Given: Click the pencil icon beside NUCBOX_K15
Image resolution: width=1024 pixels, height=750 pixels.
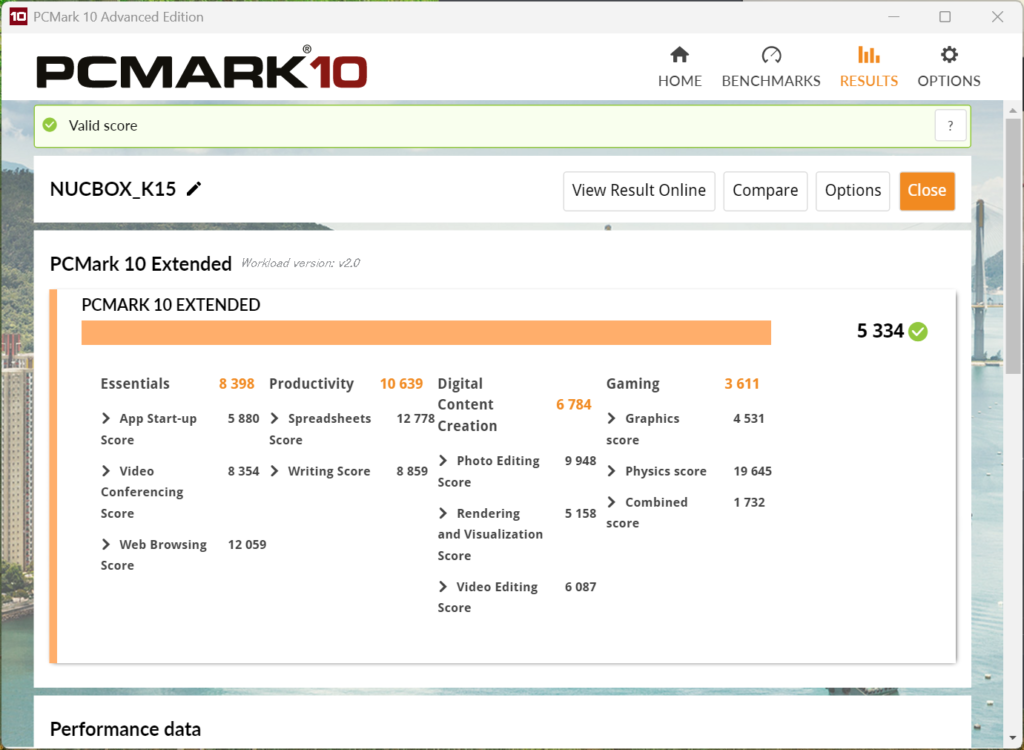Looking at the screenshot, I should pos(194,189).
